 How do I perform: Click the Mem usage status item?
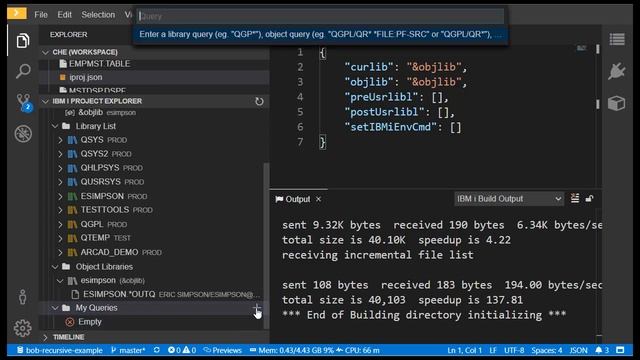291,350
